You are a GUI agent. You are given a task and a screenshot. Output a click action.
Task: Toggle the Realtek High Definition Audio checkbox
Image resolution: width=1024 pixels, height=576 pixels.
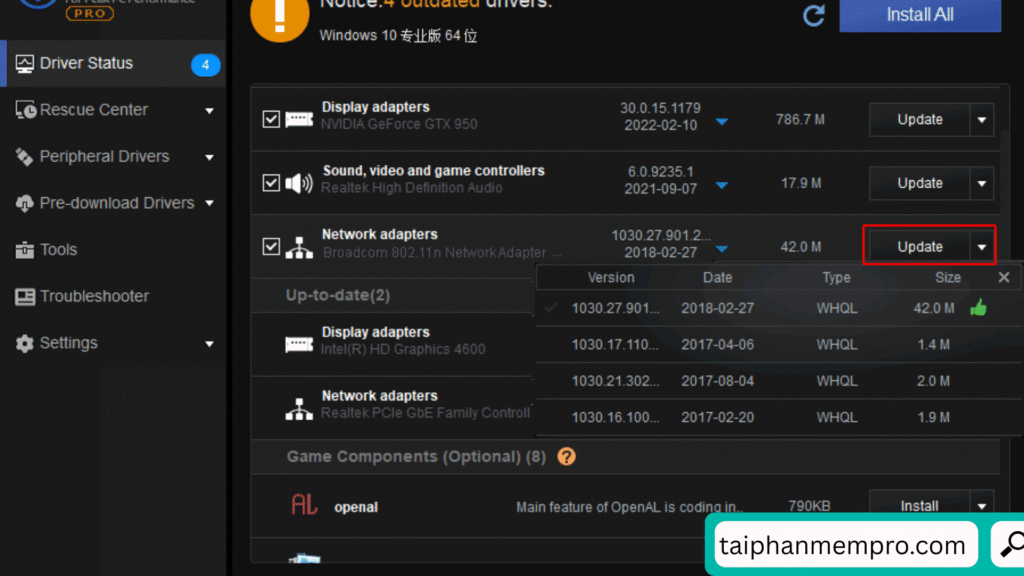point(271,183)
